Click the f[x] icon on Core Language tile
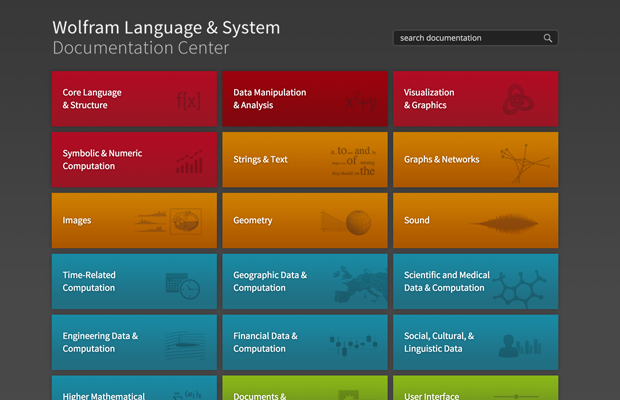Screen dimensions: 620x400 [x=189, y=100]
